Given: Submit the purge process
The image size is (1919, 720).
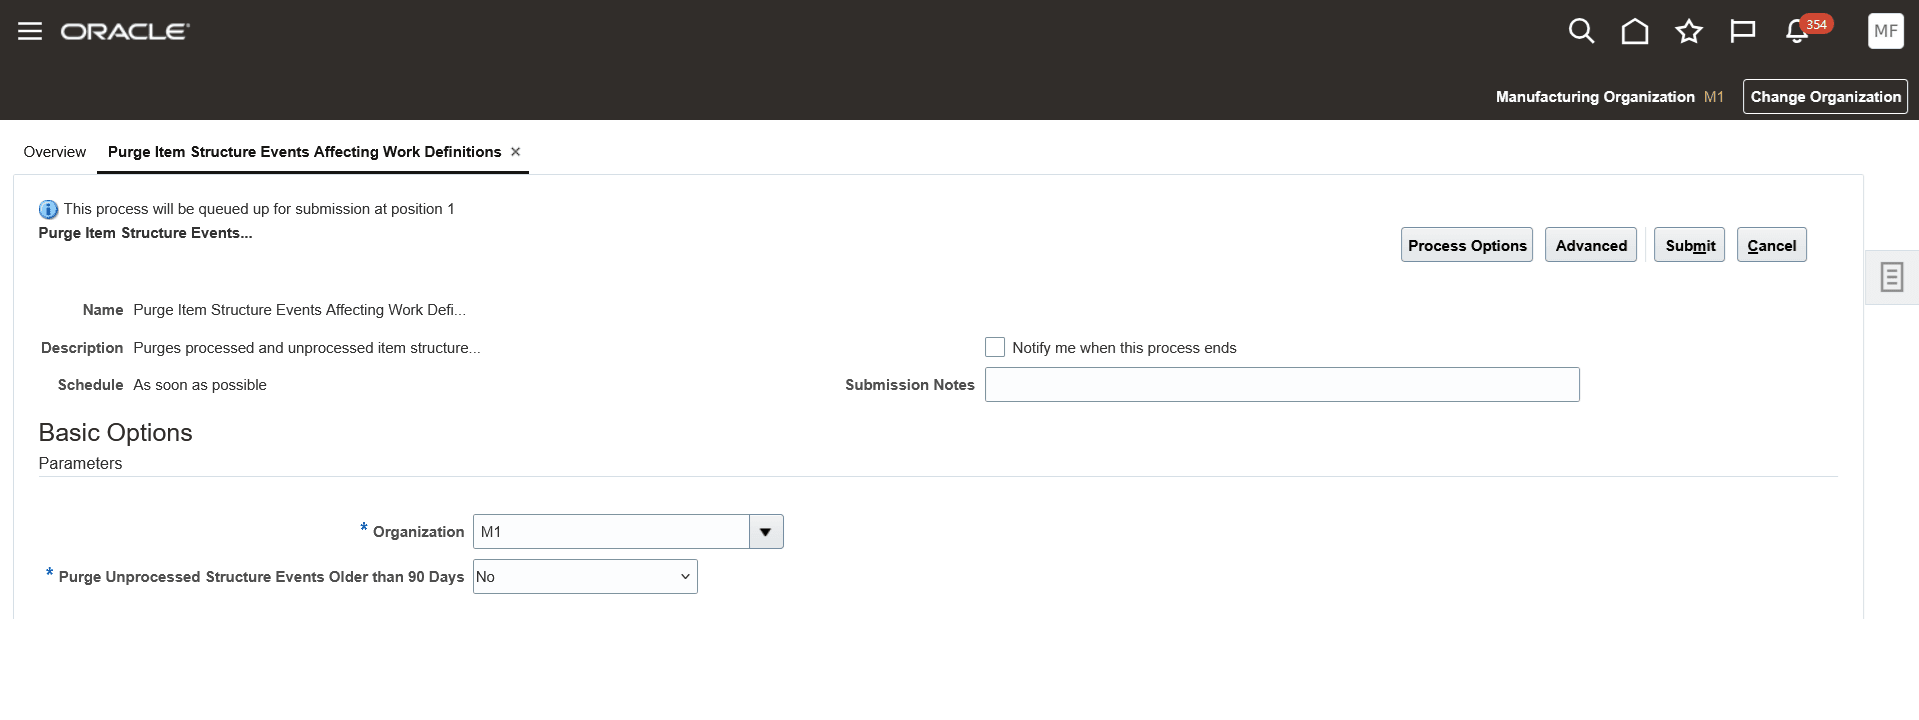Looking at the screenshot, I should (x=1690, y=245).
